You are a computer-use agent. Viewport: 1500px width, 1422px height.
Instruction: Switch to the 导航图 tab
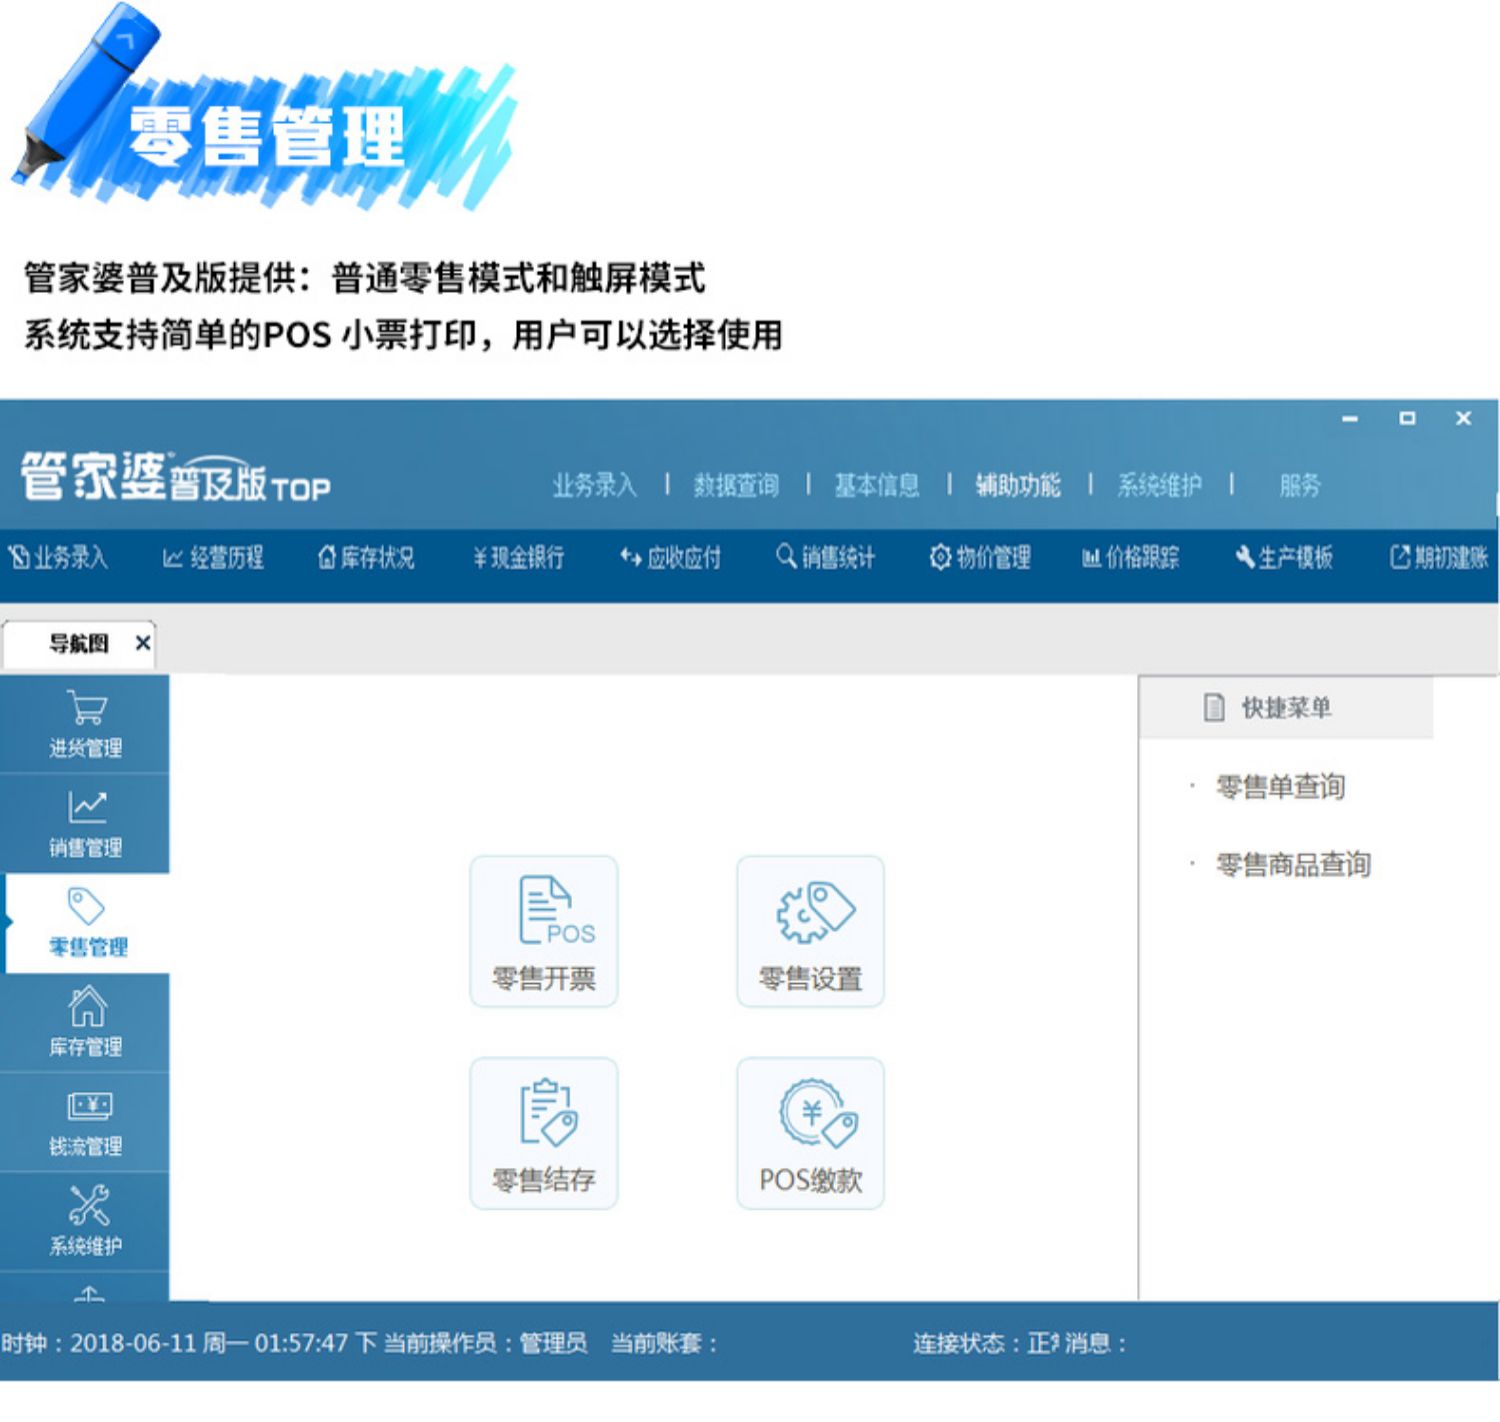pyautogui.click(x=78, y=643)
